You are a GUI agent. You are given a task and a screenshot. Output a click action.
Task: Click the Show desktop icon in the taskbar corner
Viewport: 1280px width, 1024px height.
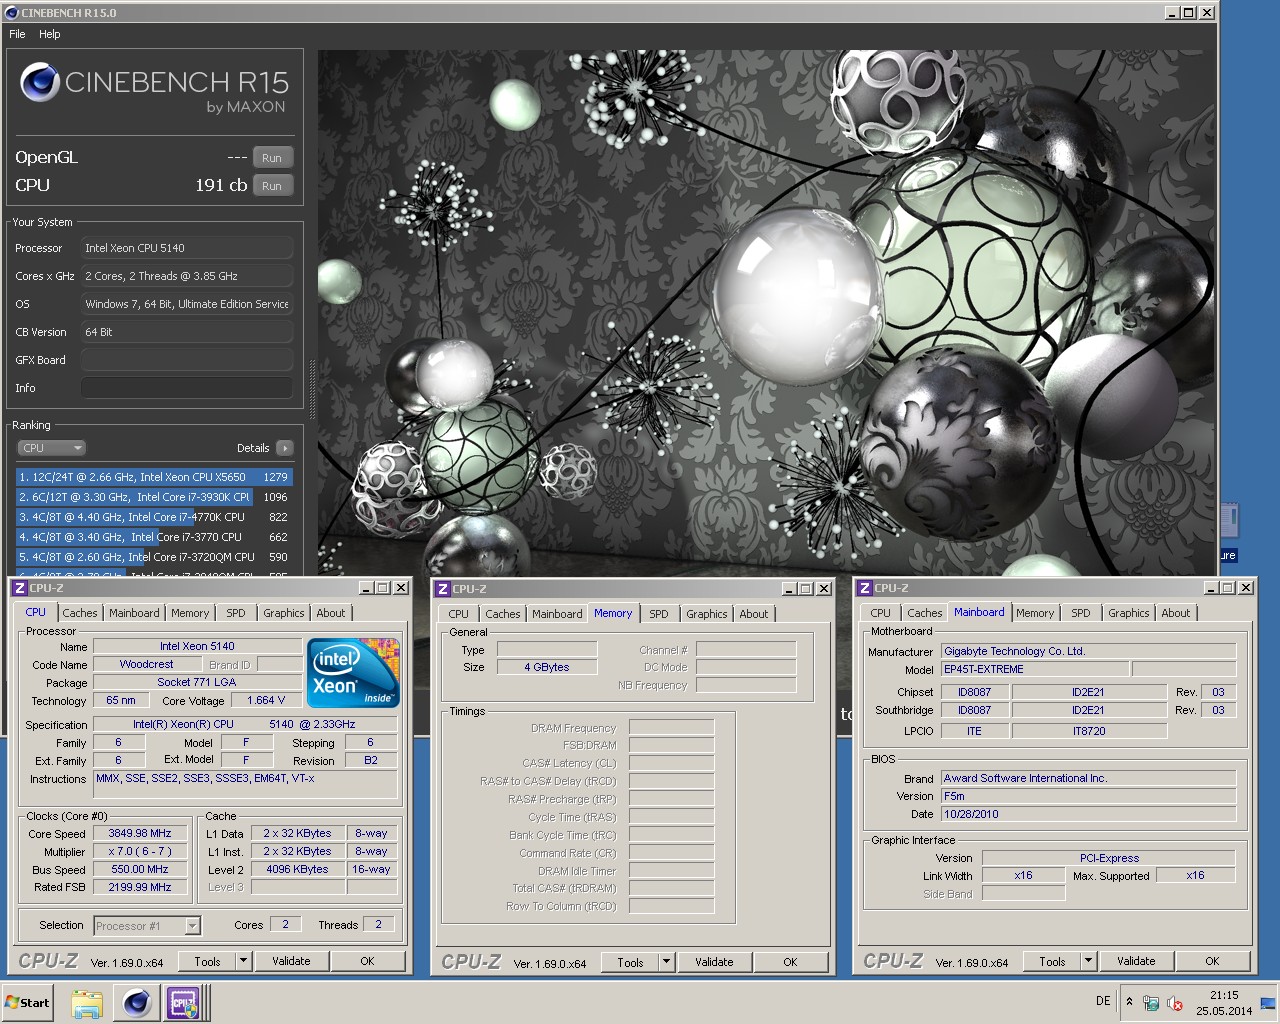1268,1003
